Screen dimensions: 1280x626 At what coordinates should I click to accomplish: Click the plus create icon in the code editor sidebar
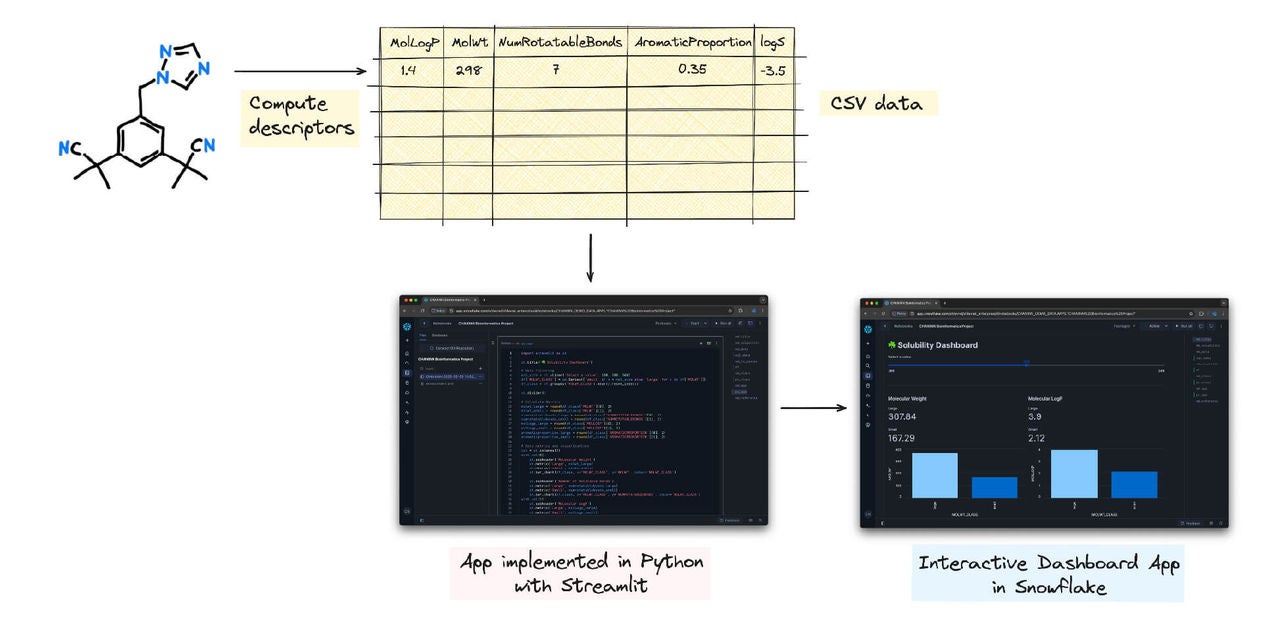click(407, 341)
